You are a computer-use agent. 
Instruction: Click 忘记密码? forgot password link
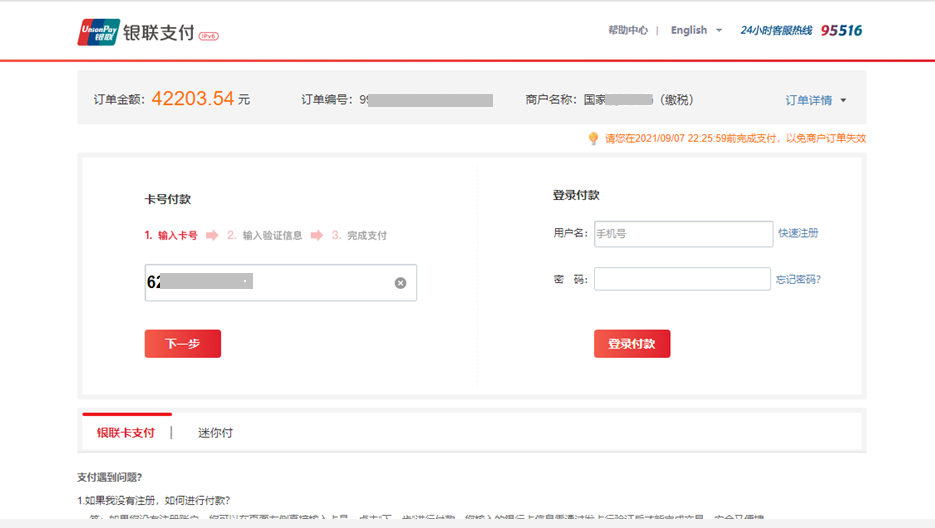tap(798, 279)
